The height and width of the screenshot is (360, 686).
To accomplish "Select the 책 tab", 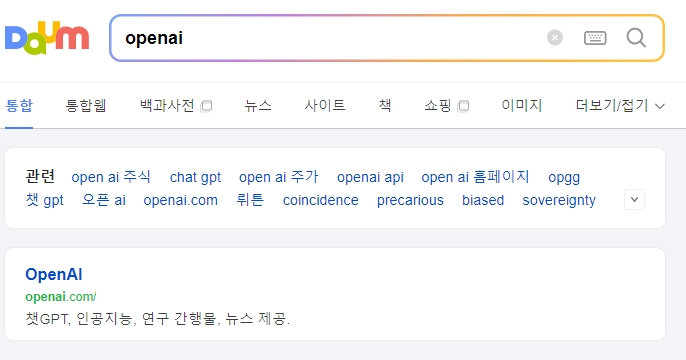I will (x=385, y=106).
